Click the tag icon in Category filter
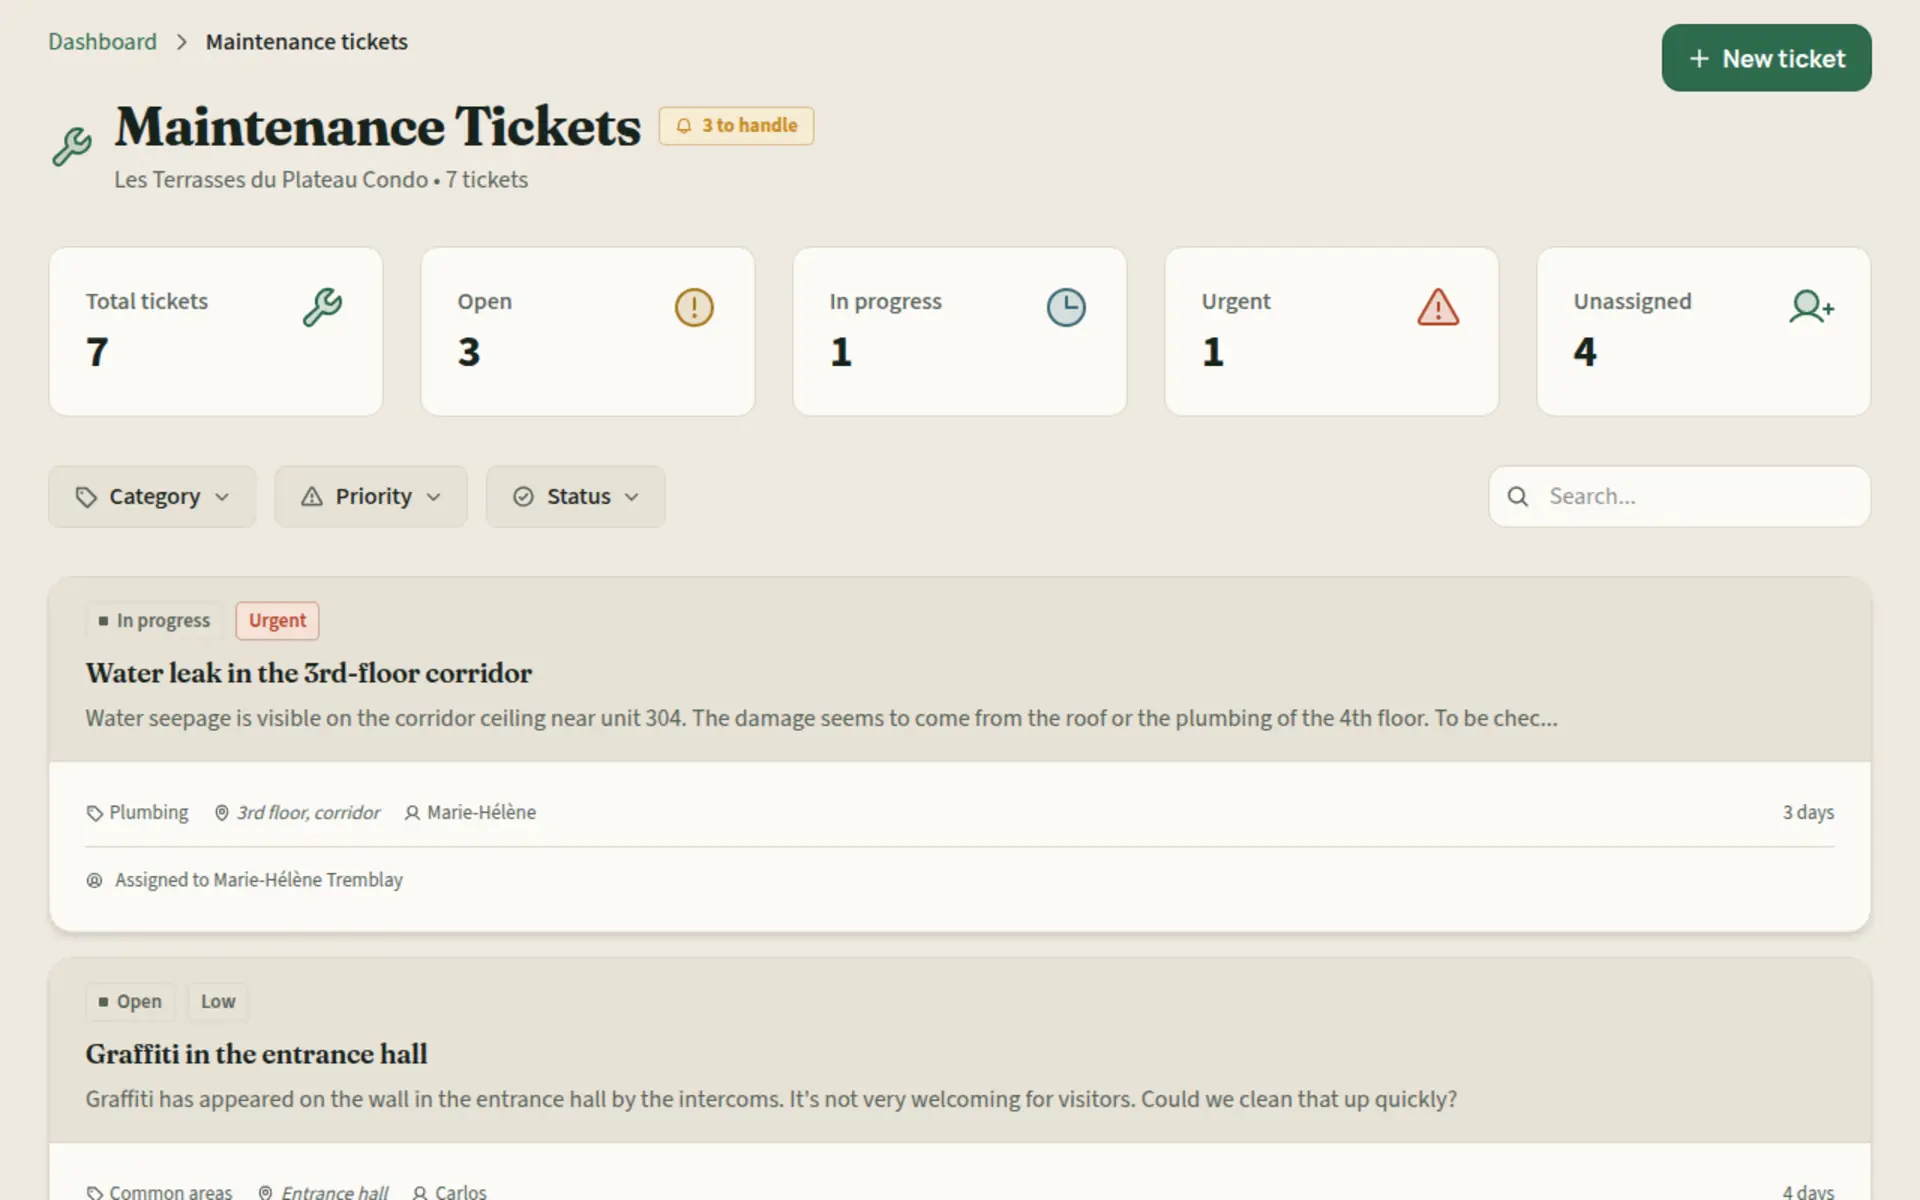Screen dimensions: 1920x1200 tap(86, 497)
